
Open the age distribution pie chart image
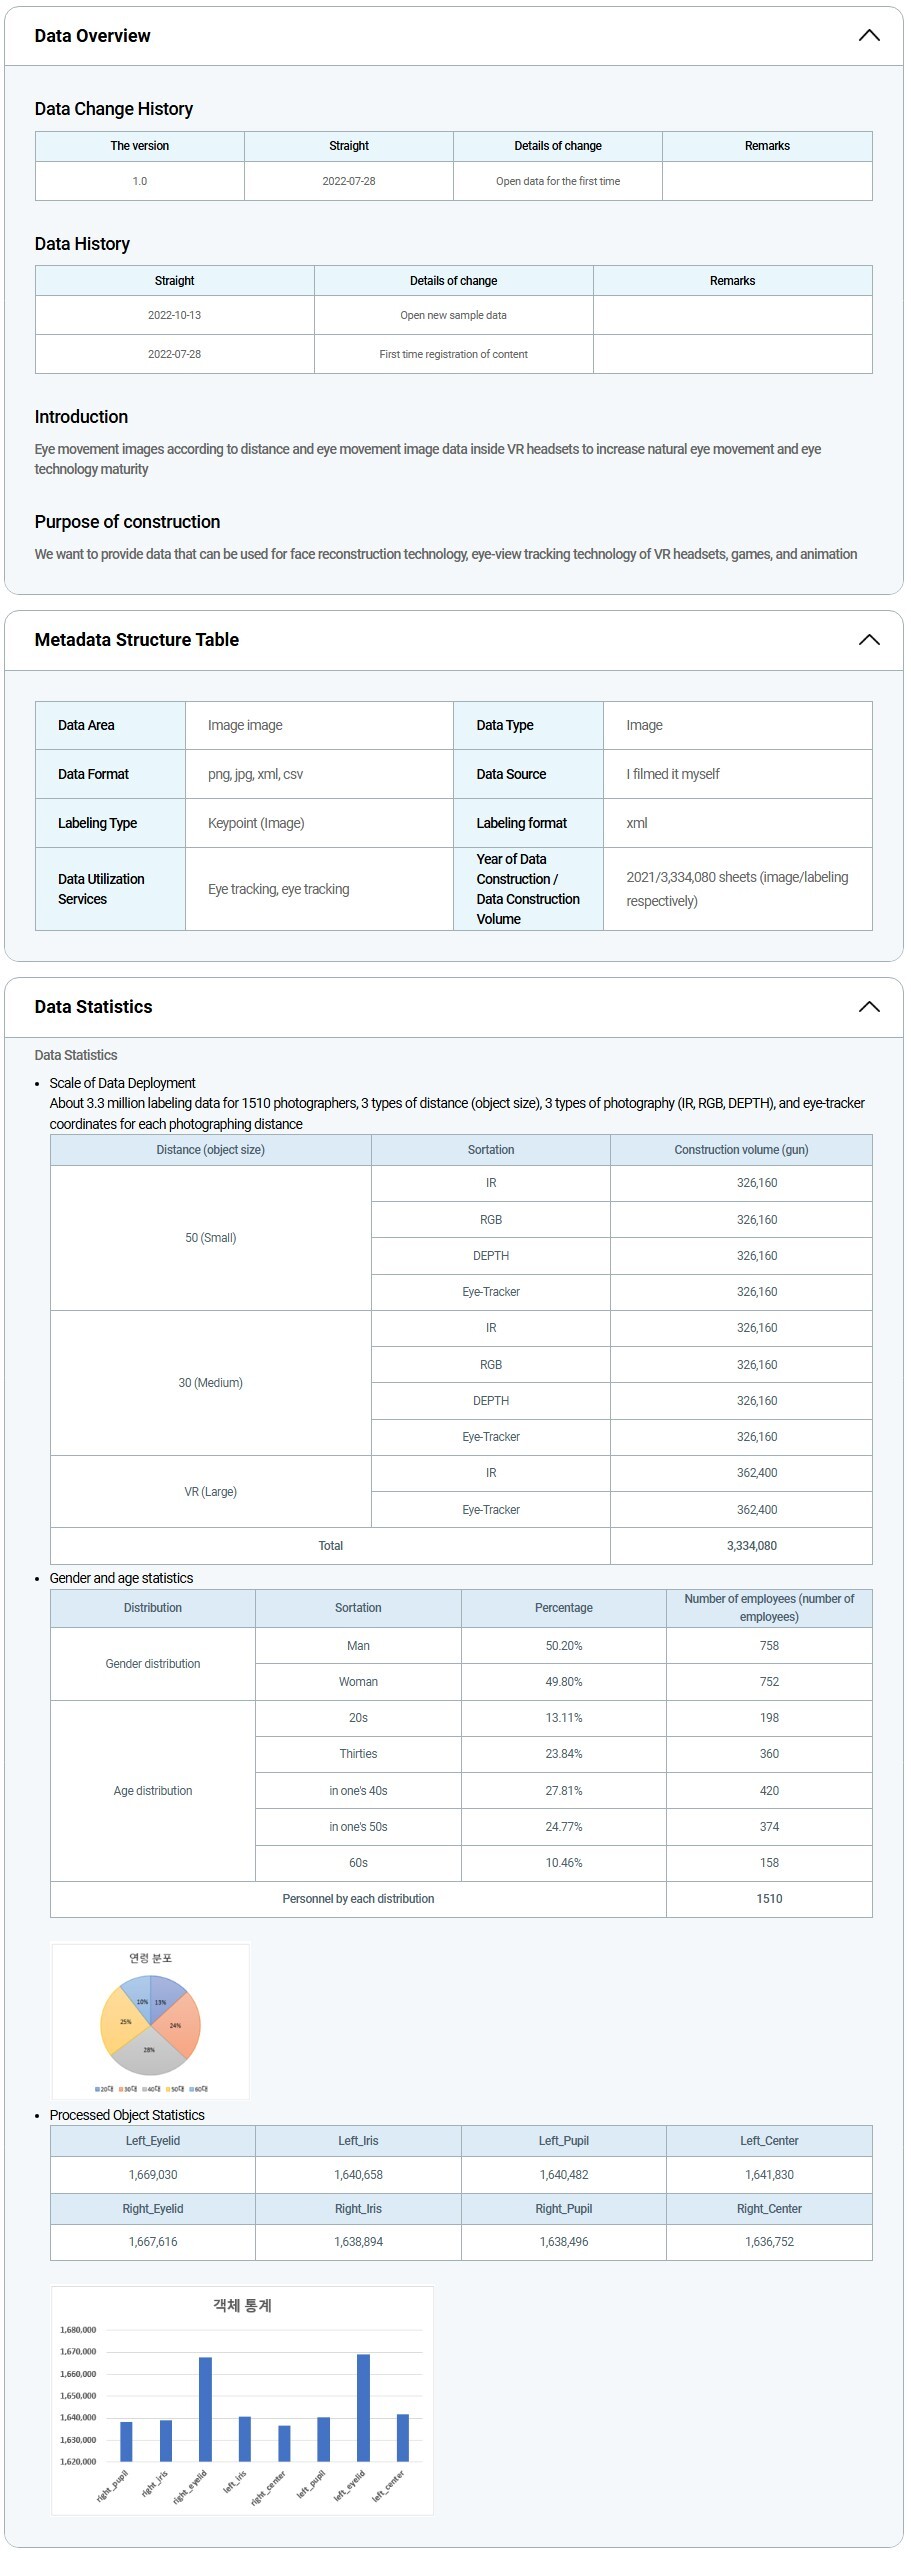[150, 2020]
